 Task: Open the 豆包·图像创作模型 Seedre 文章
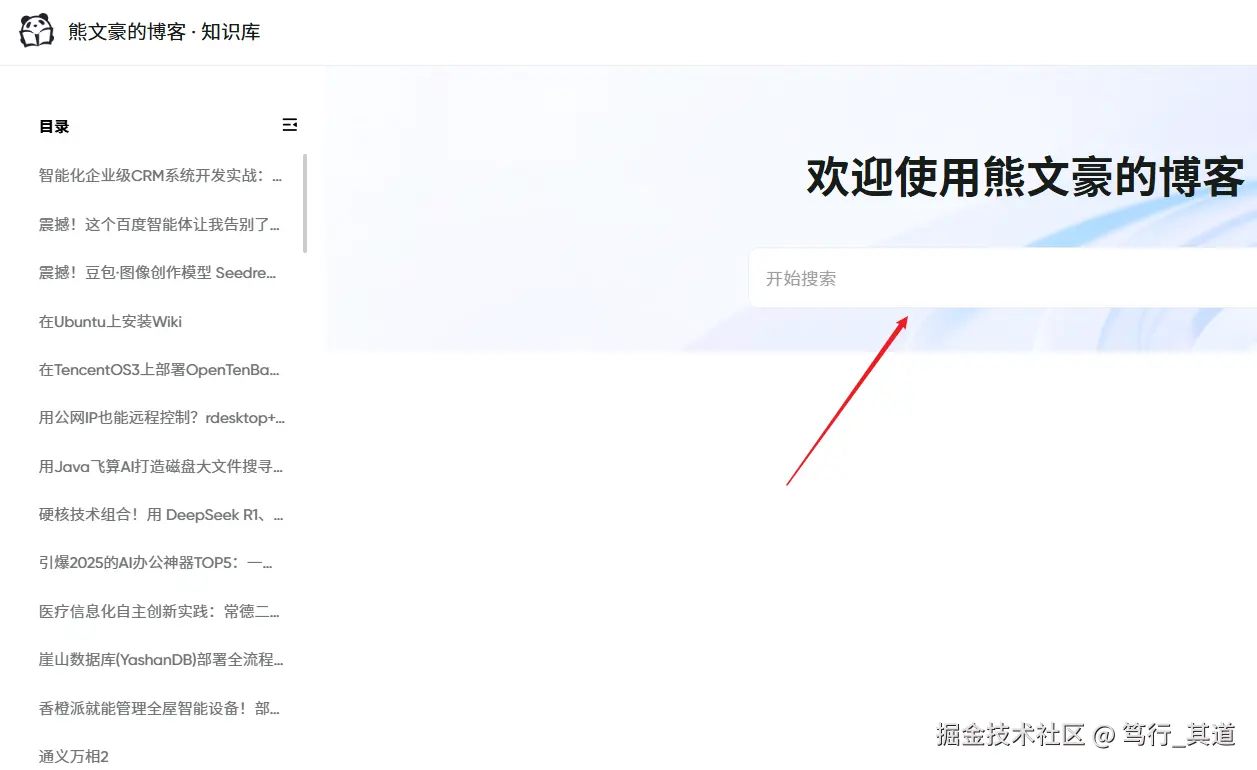pos(160,273)
